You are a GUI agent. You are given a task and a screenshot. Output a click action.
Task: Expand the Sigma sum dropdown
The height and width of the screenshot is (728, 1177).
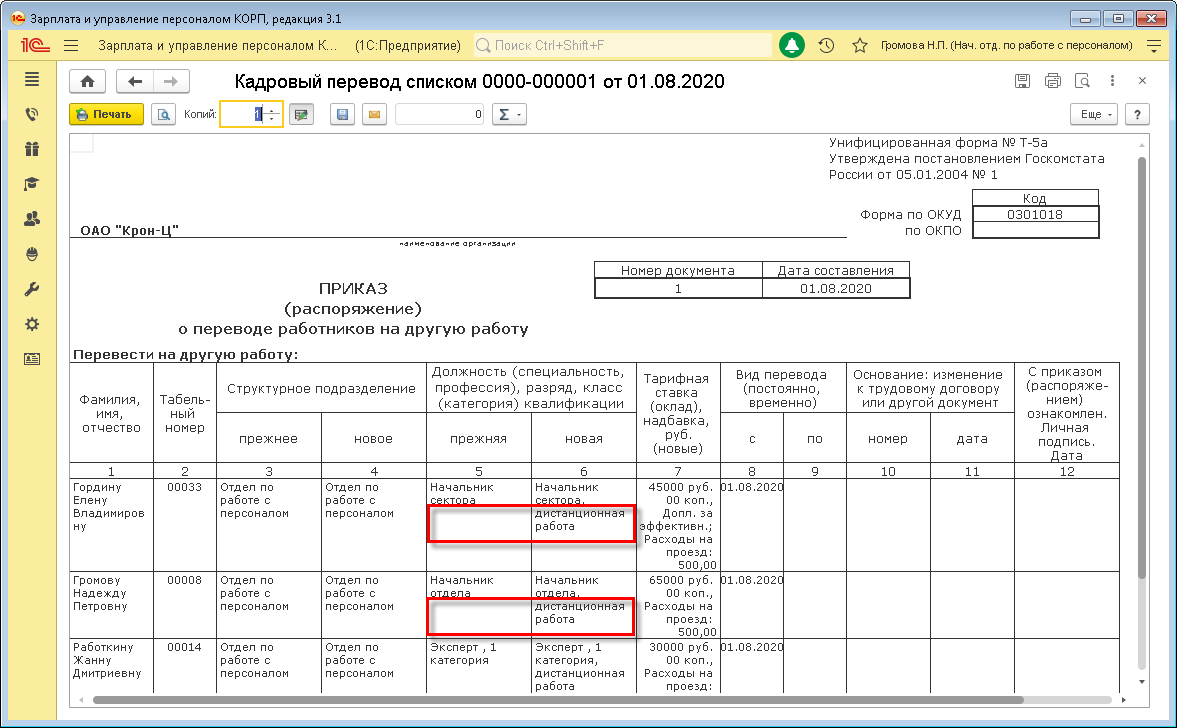[x=510, y=114]
